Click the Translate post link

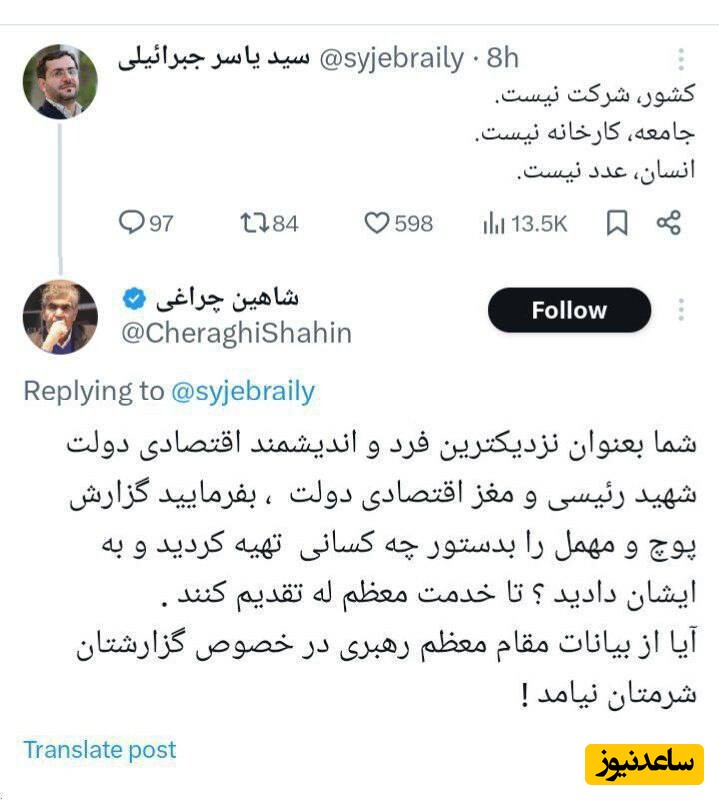(99, 749)
